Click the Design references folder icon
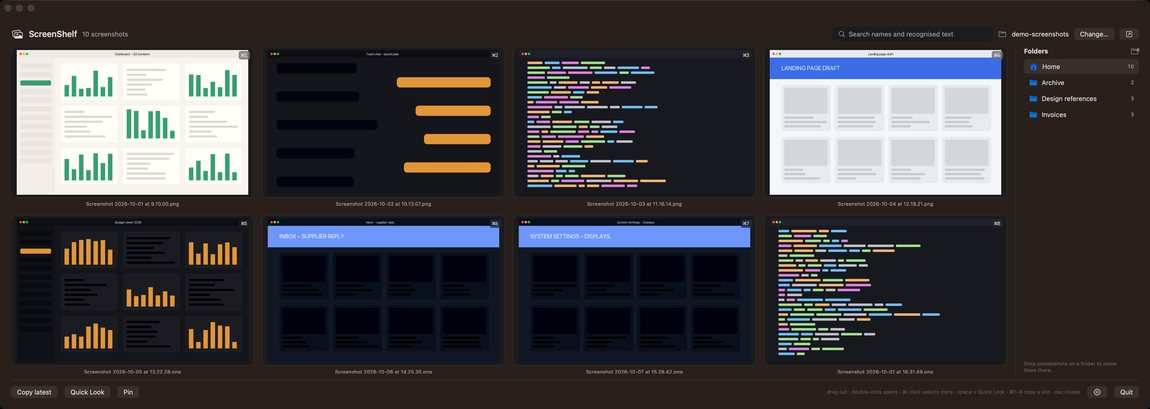Viewport: 1150px width, 409px height. [1033, 99]
